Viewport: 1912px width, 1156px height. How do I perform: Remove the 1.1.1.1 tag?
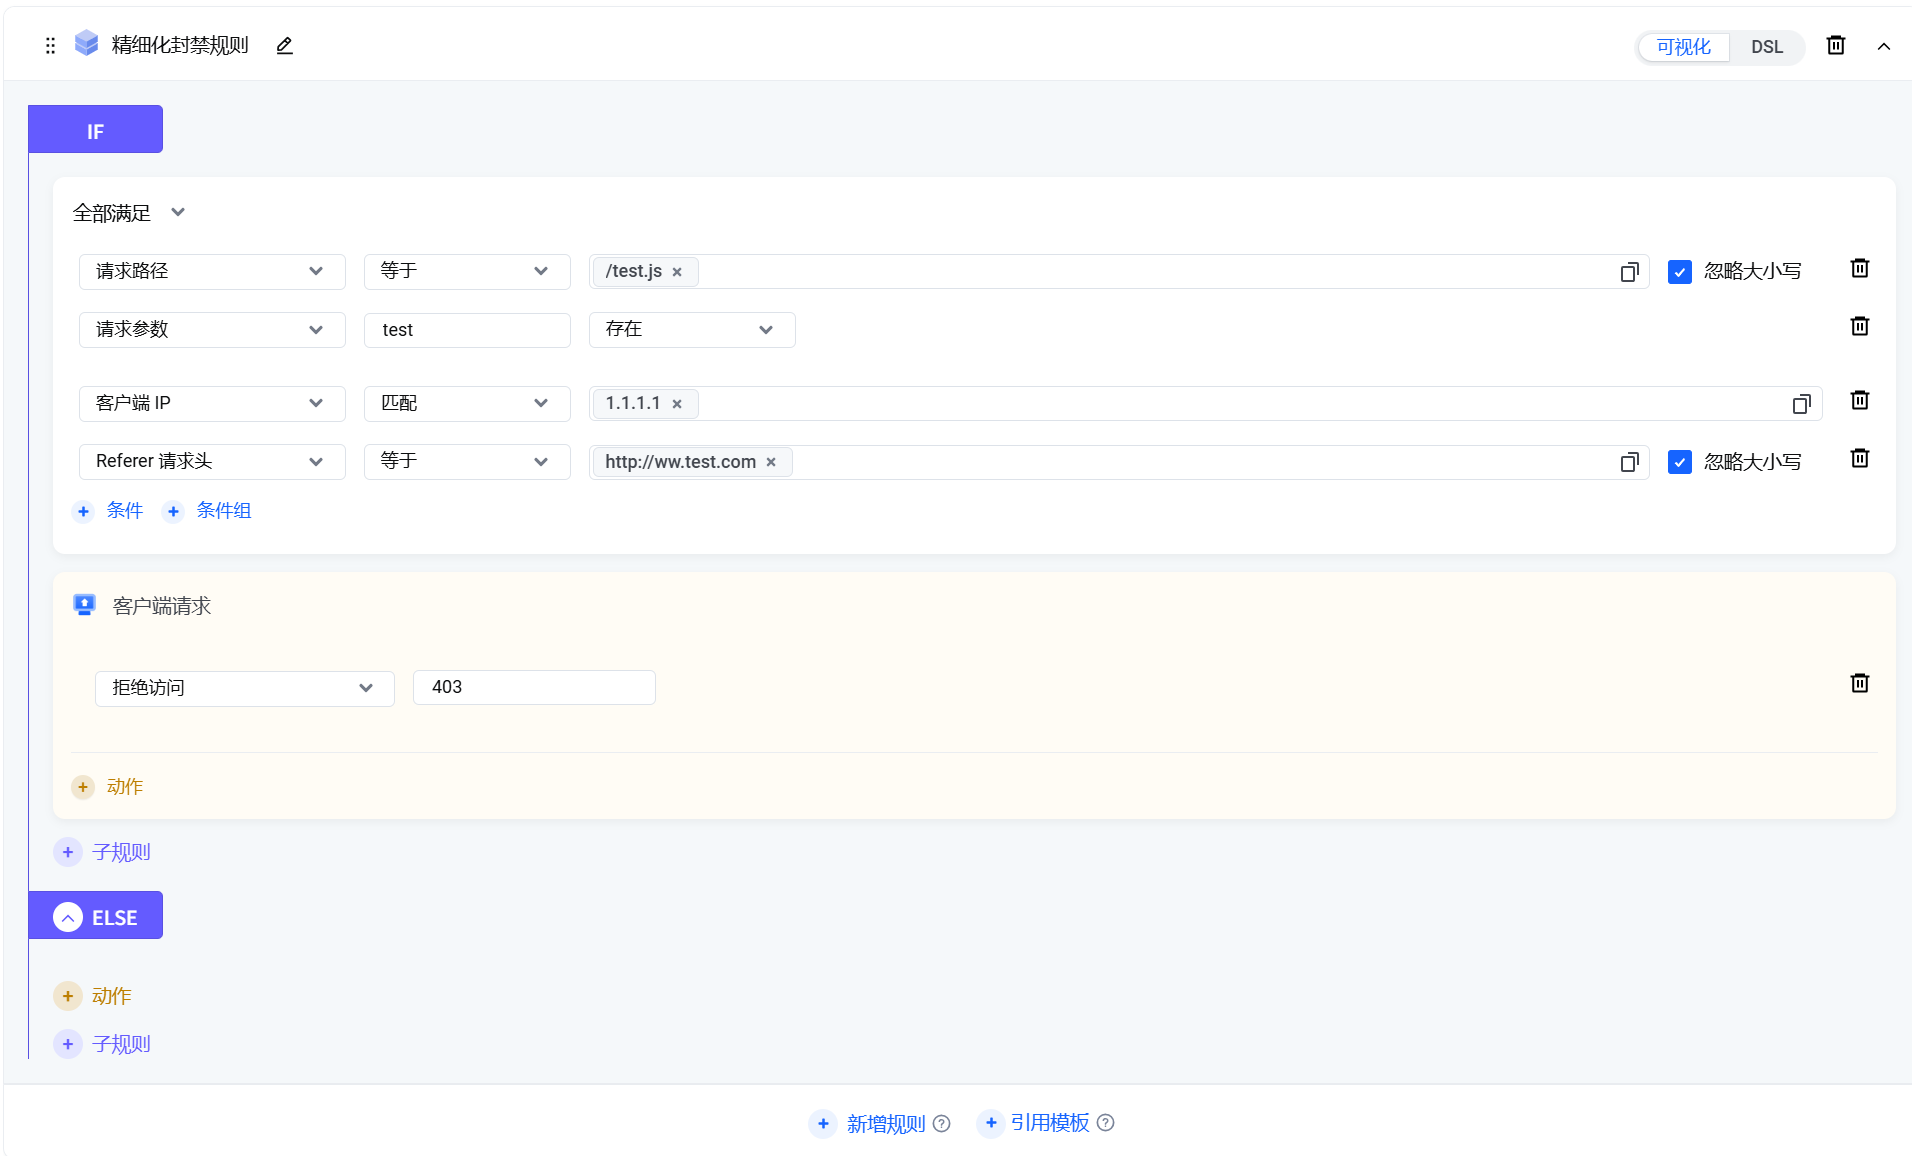click(x=677, y=404)
